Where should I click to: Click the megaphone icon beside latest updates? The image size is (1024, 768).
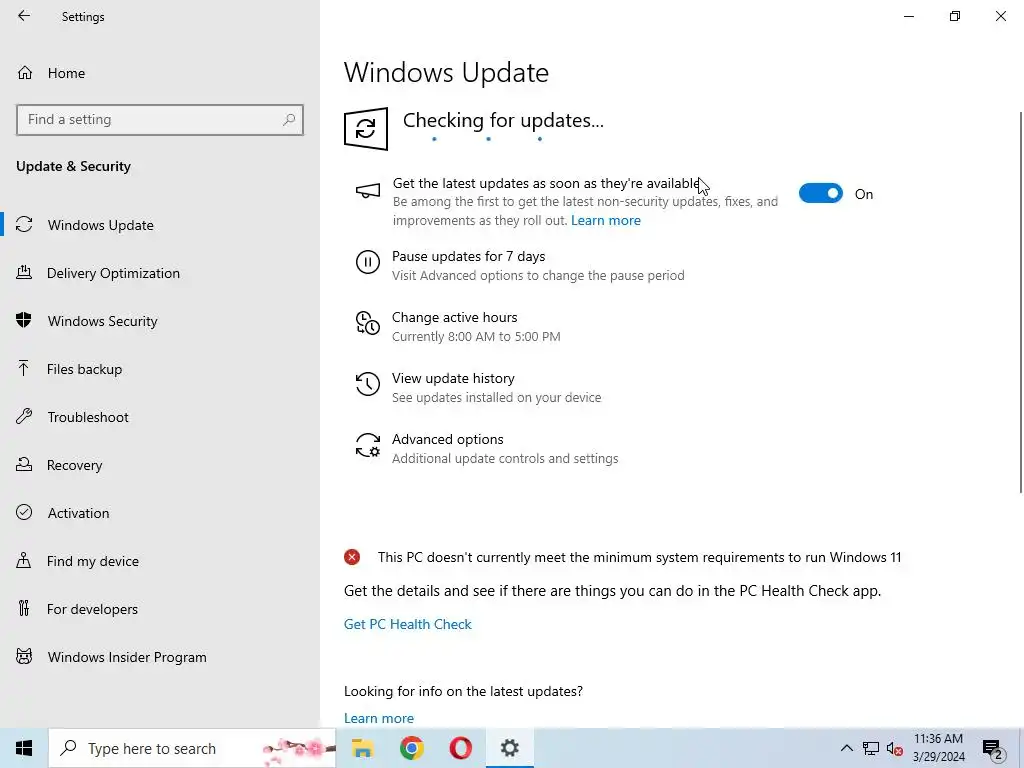[x=368, y=190]
